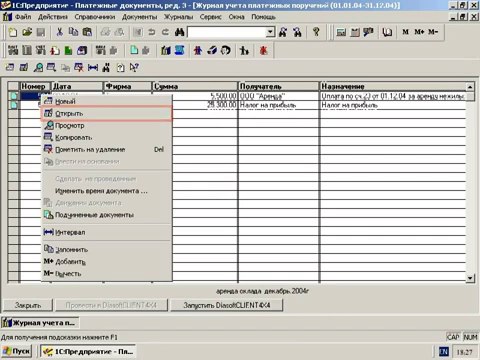480x360 pixels.
Task: Click the Пуск start button
Action: pyautogui.click(x=17, y=351)
